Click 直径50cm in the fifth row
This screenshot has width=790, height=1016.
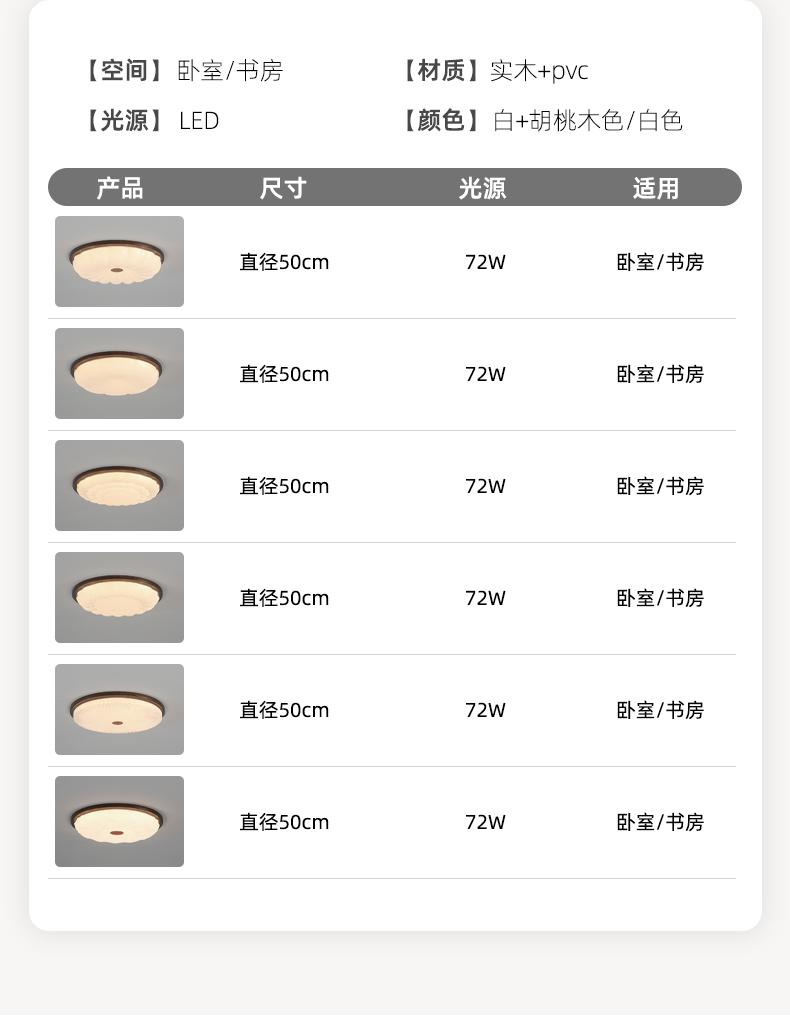(284, 710)
